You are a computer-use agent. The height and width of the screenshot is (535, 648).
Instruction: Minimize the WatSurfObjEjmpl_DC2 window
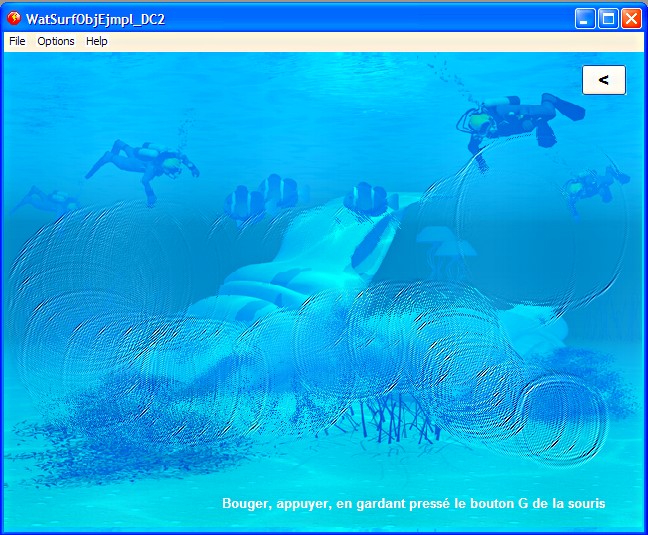pos(585,19)
